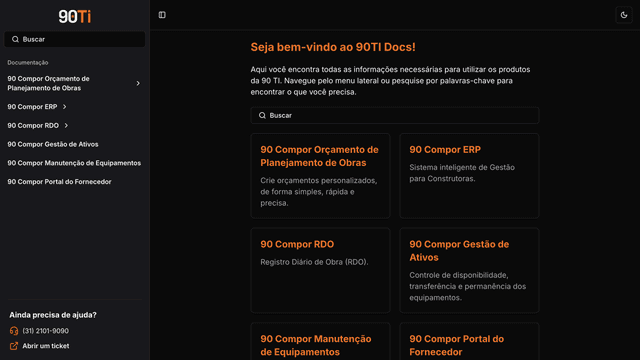Open 90 Compor Manutenção de Equipamentos in sidebar

[74, 163]
